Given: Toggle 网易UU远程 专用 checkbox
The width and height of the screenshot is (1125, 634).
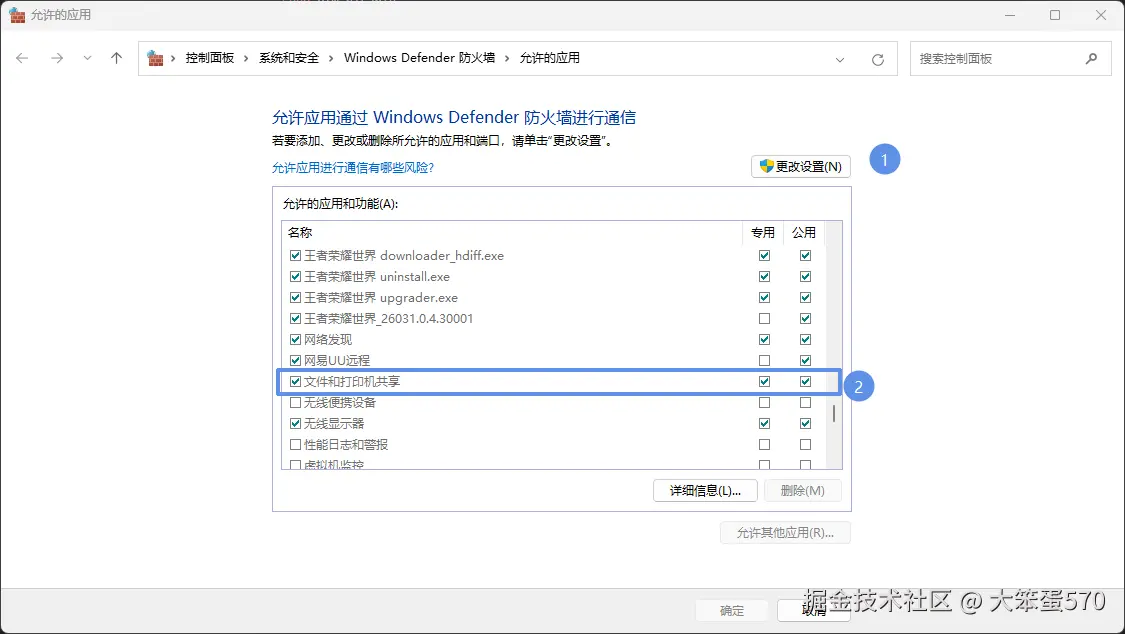Looking at the screenshot, I should click(x=764, y=360).
